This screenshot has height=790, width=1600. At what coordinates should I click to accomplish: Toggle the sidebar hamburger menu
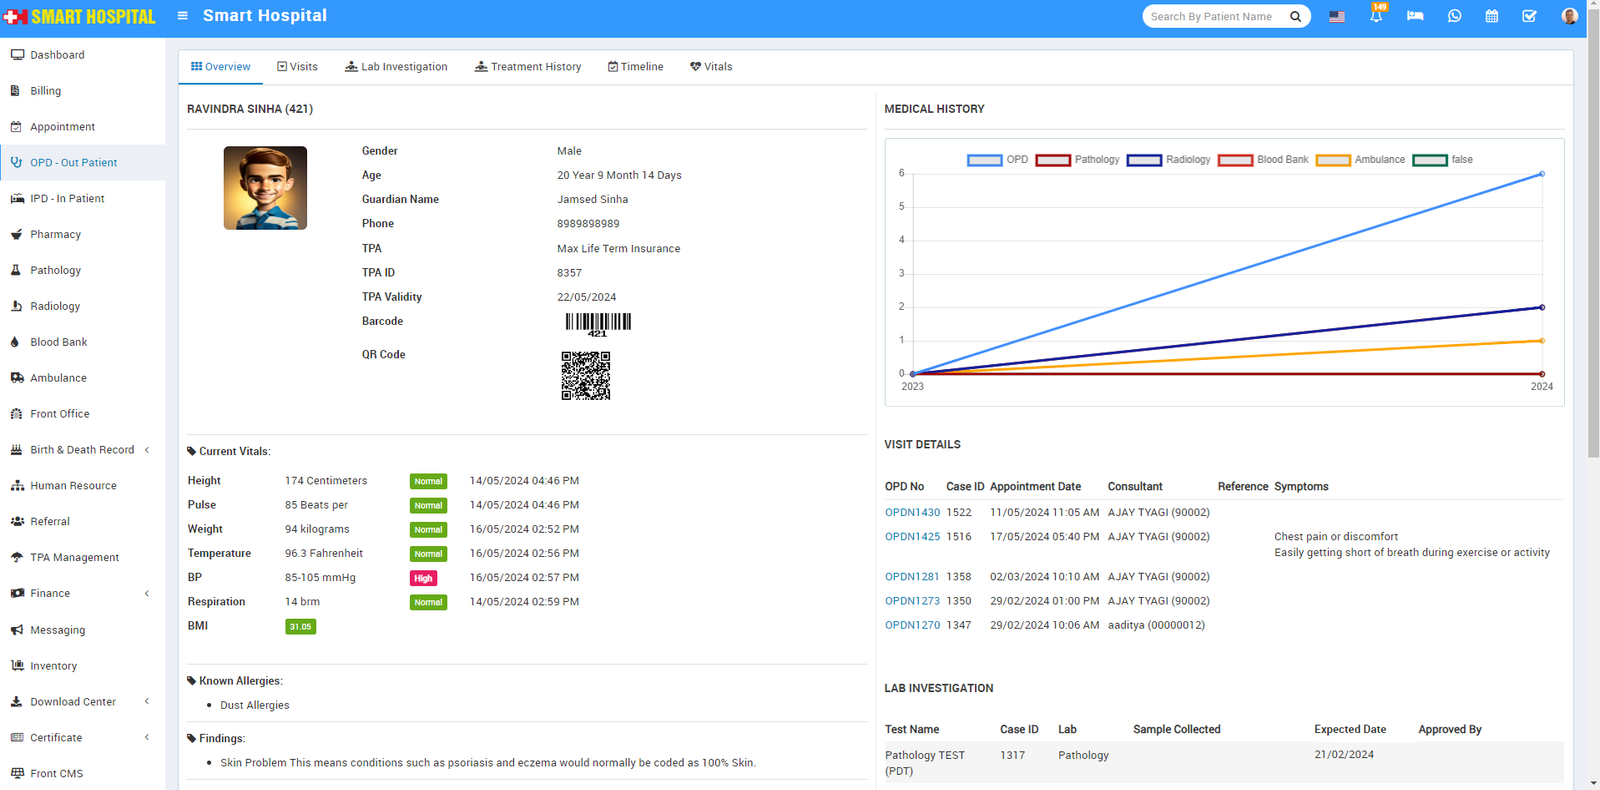pos(182,16)
